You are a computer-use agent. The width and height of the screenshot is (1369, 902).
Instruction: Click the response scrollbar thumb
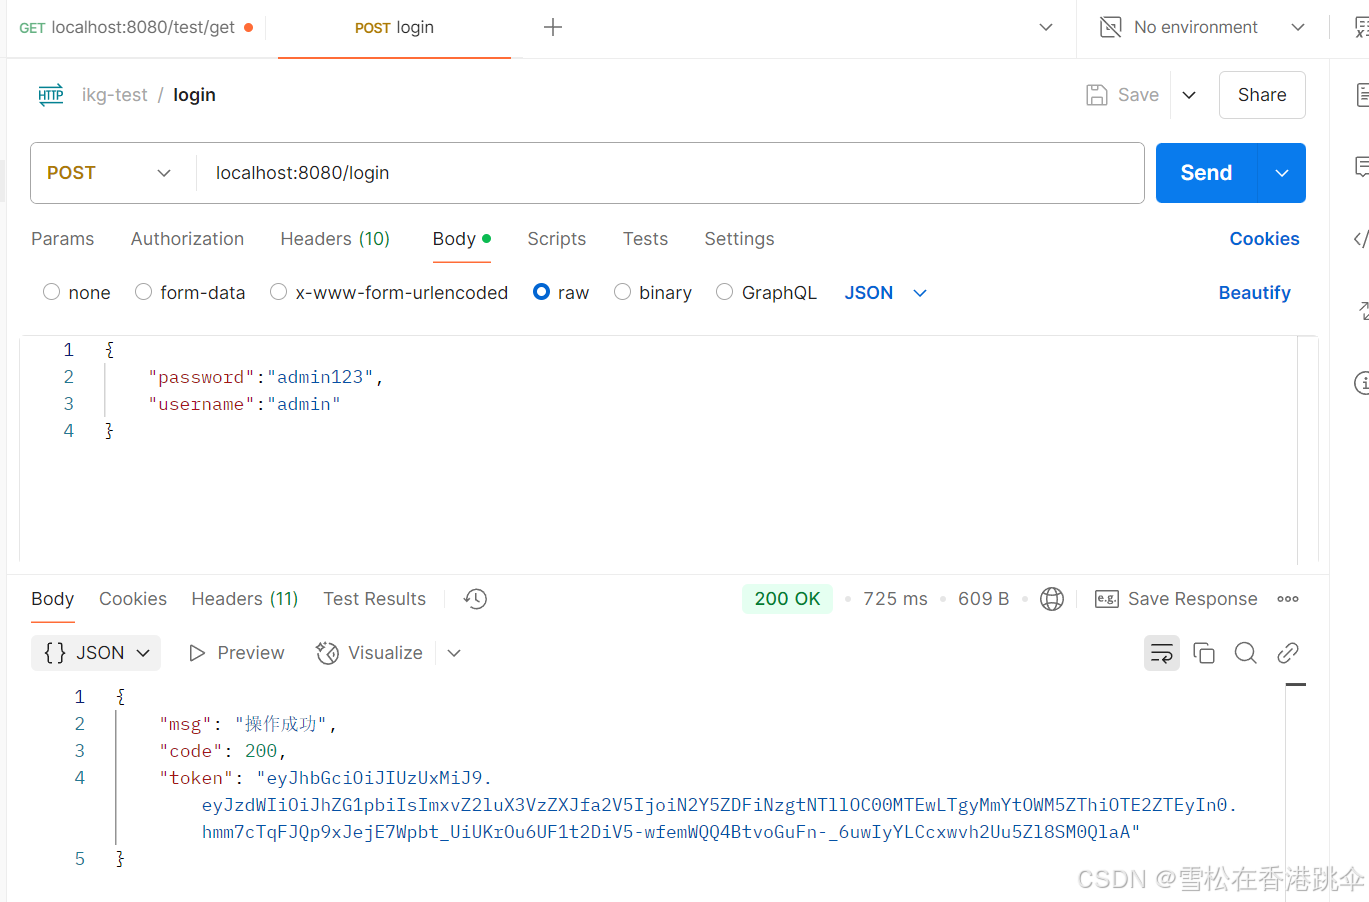pyautogui.click(x=1296, y=685)
